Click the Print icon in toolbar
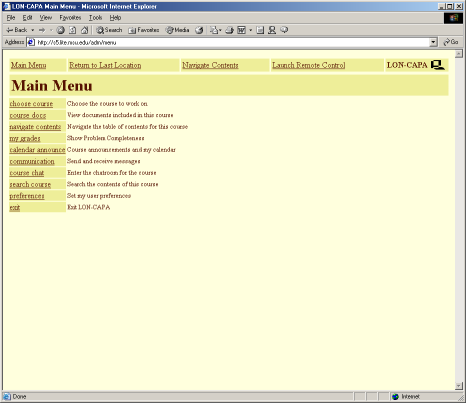This screenshot has height=403, width=466. coord(229,30)
